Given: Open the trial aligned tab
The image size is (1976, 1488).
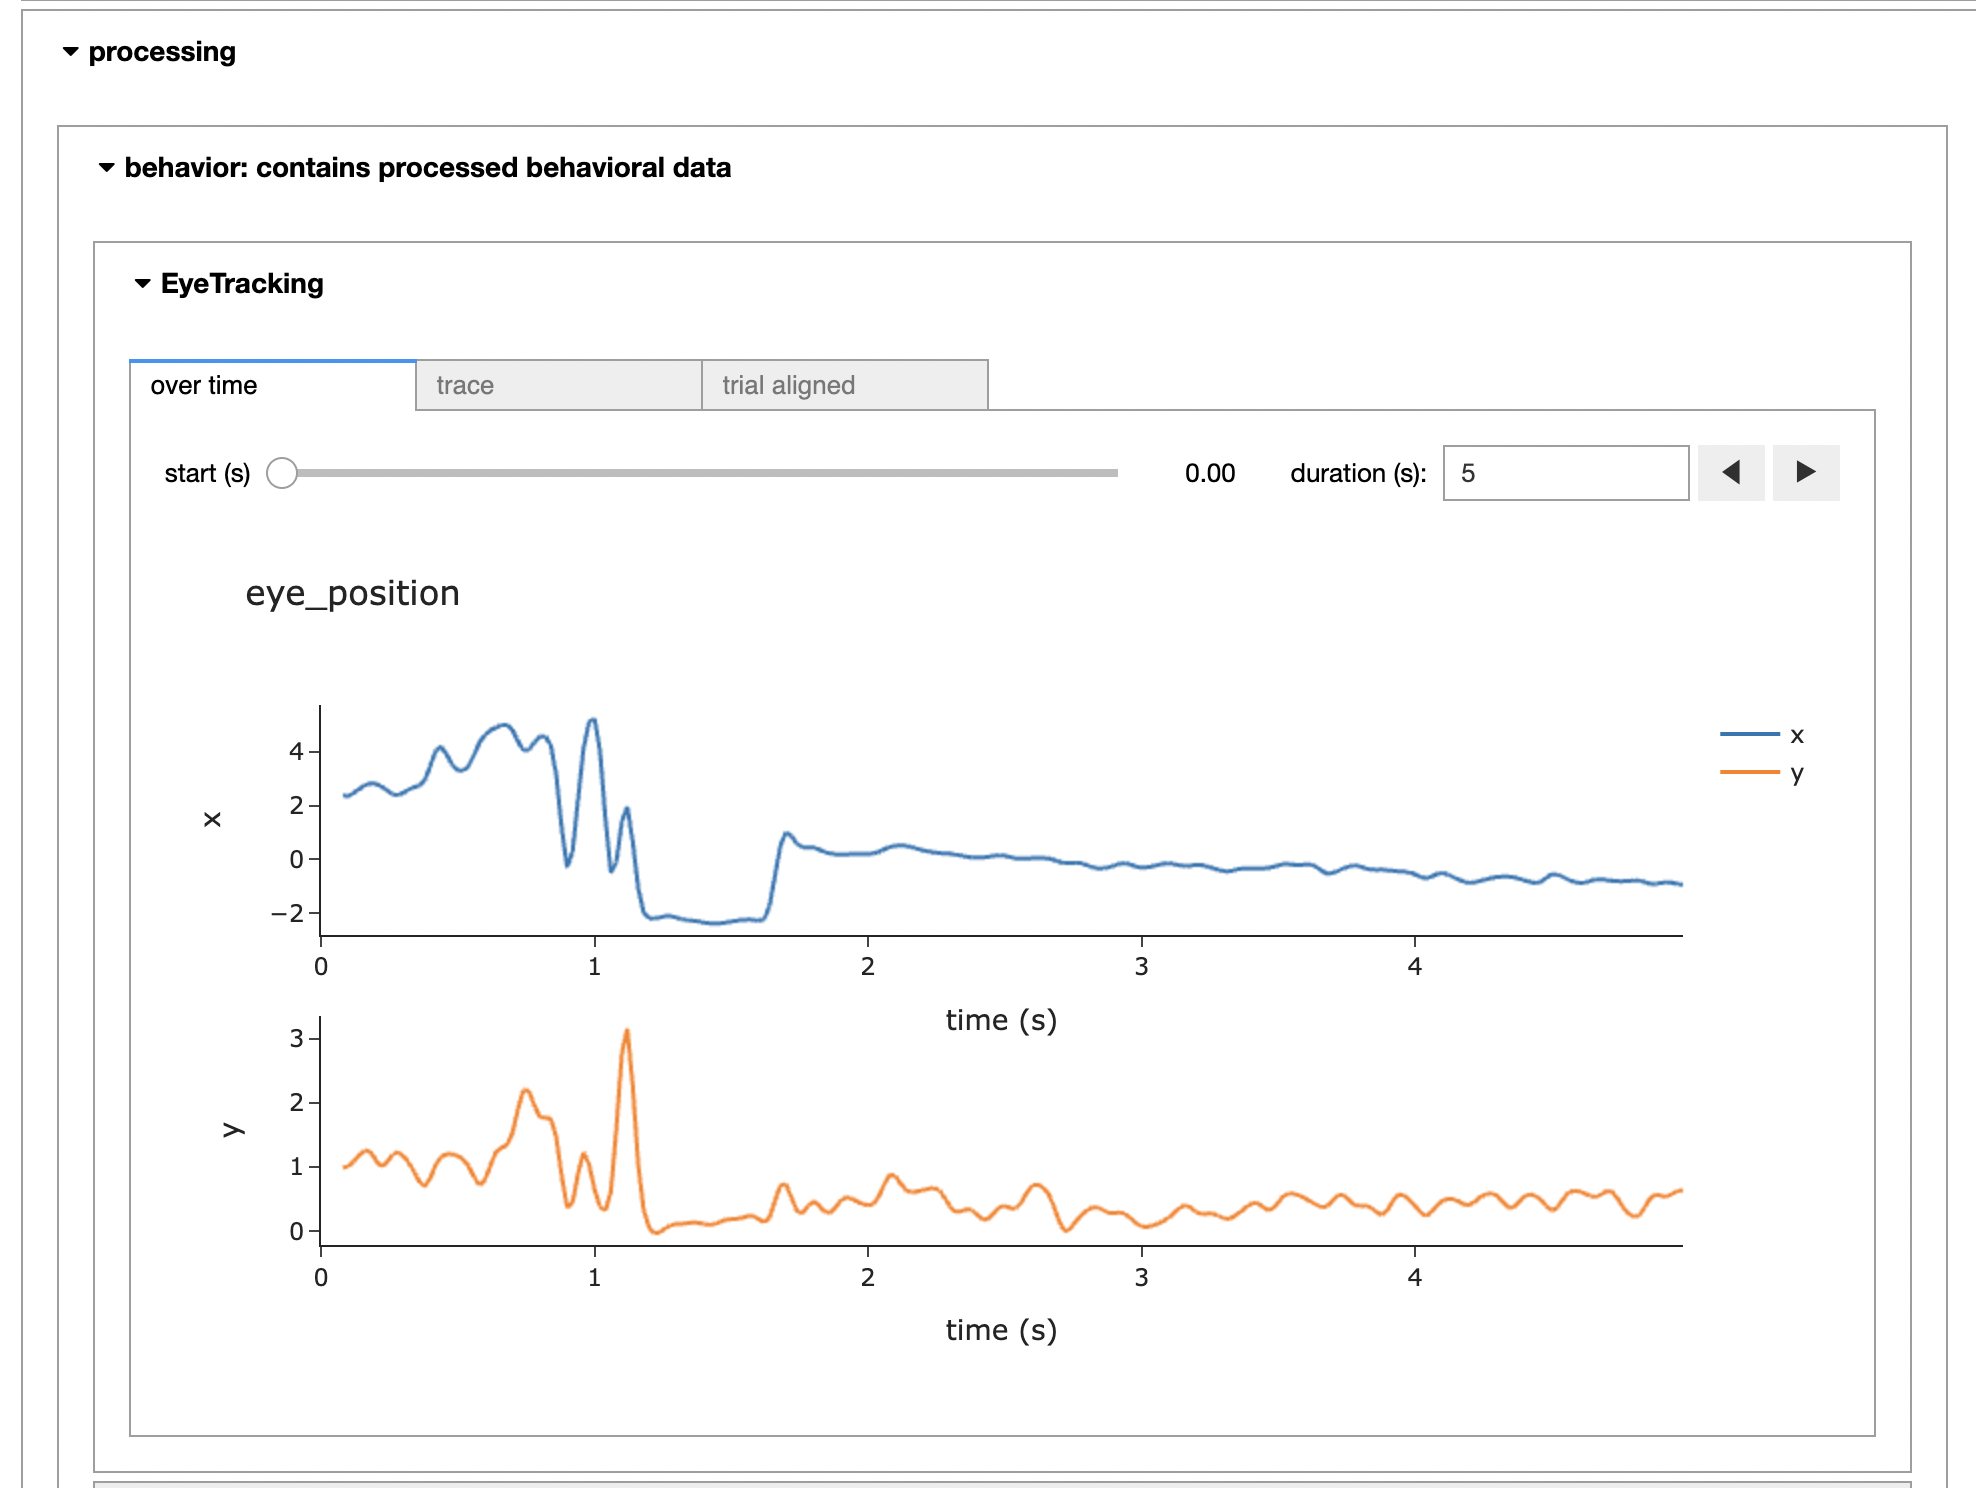Looking at the screenshot, I should (x=845, y=385).
